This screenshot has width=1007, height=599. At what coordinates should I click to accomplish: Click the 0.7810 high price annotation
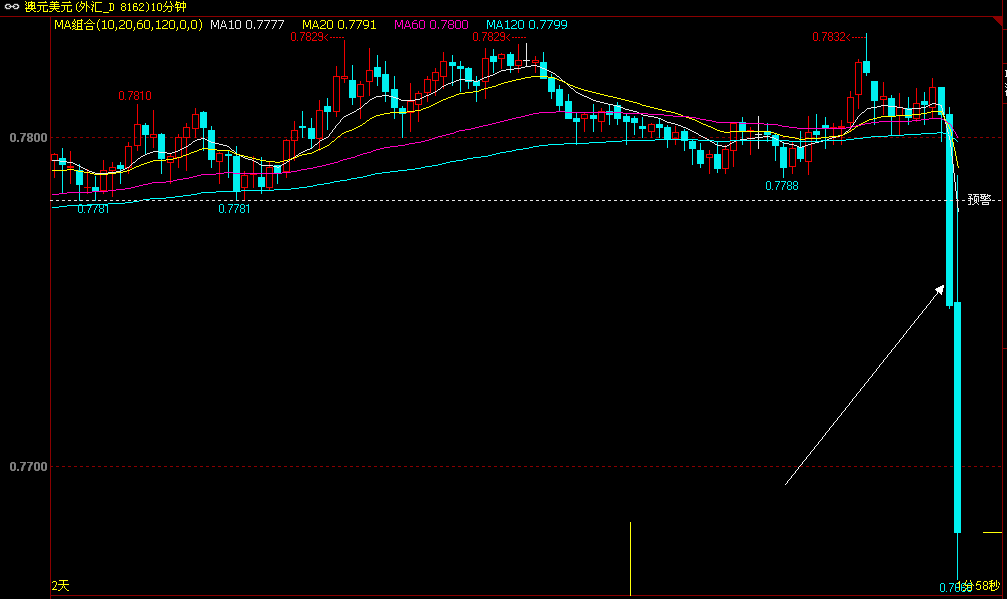point(135,96)
